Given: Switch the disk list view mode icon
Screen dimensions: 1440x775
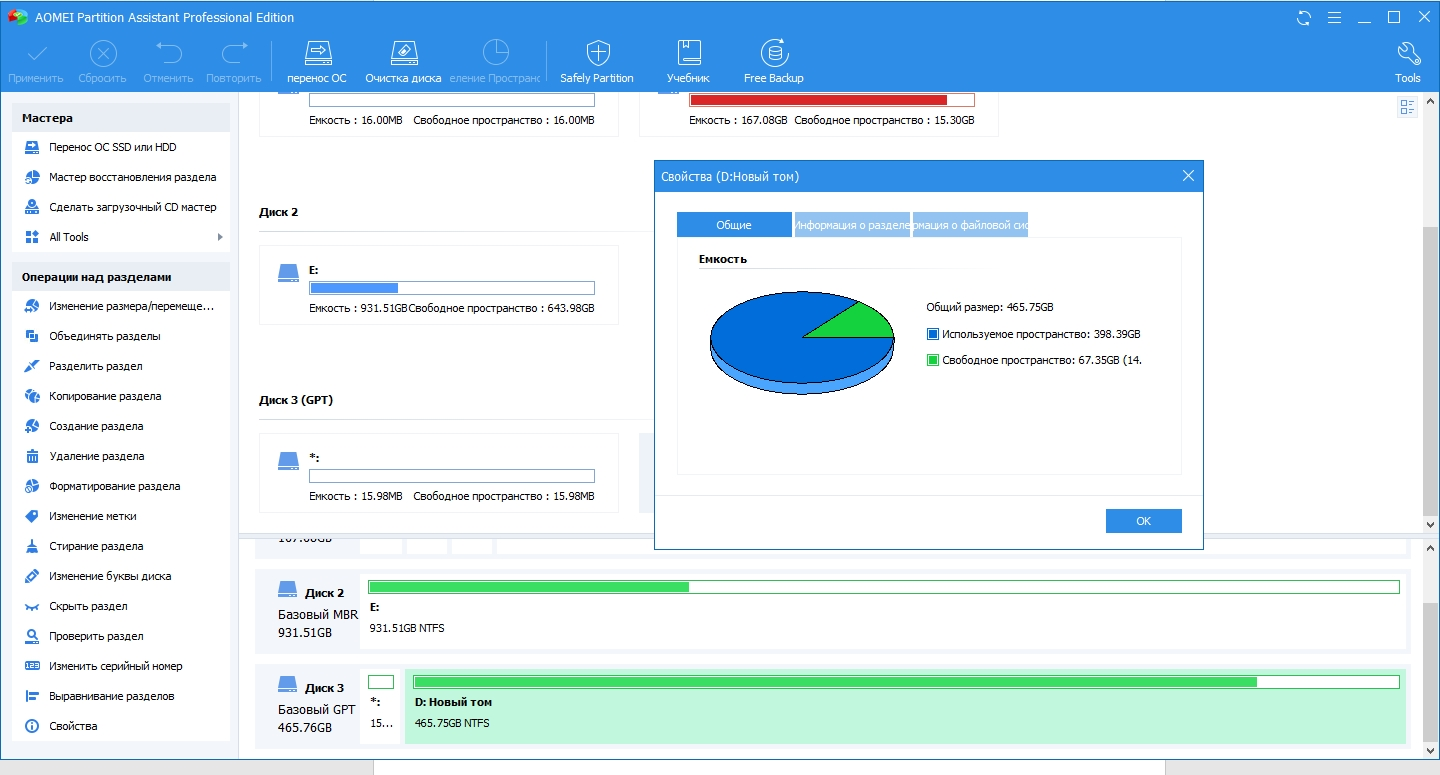Looking at the screenshot, I should point(1408,107).
